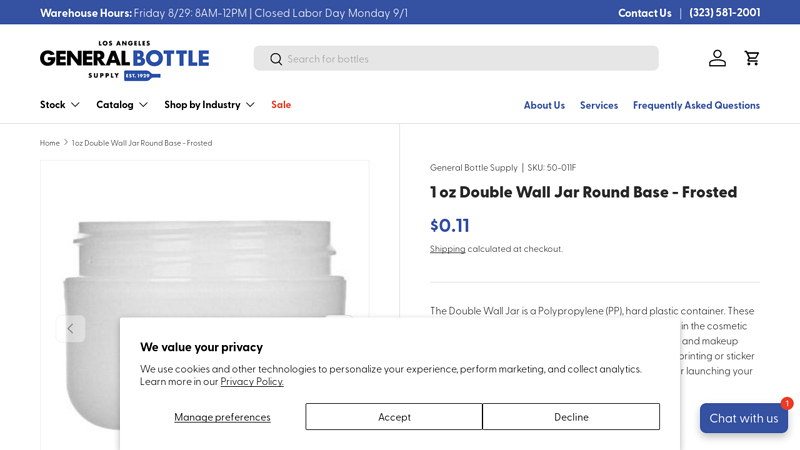Click the phone number (323) 581-2001
Image resolution: width=800 pixels, height=450 pixels.
click(724, 13)
